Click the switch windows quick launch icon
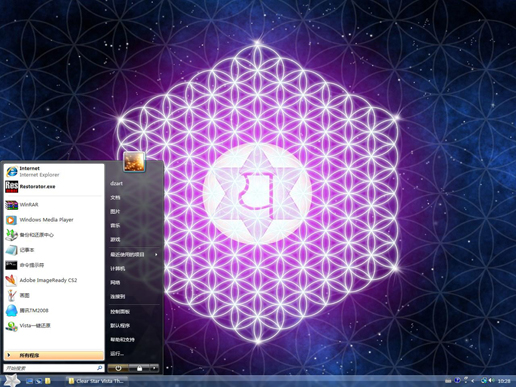Image resolution: width=516 pixels, height=387 pixels. 39,381
